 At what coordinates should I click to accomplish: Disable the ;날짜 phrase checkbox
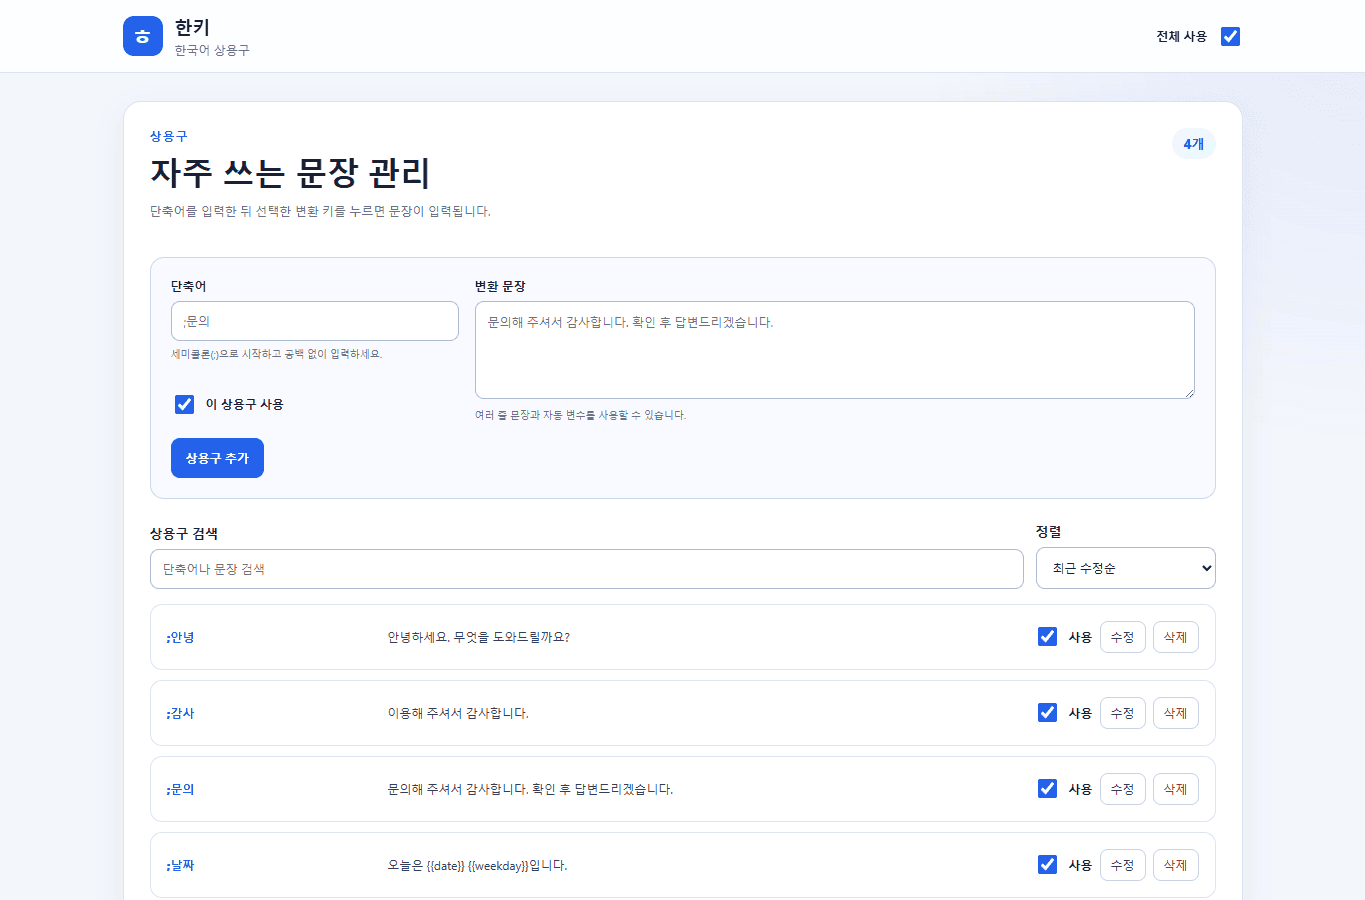[x=1047, y=865]
